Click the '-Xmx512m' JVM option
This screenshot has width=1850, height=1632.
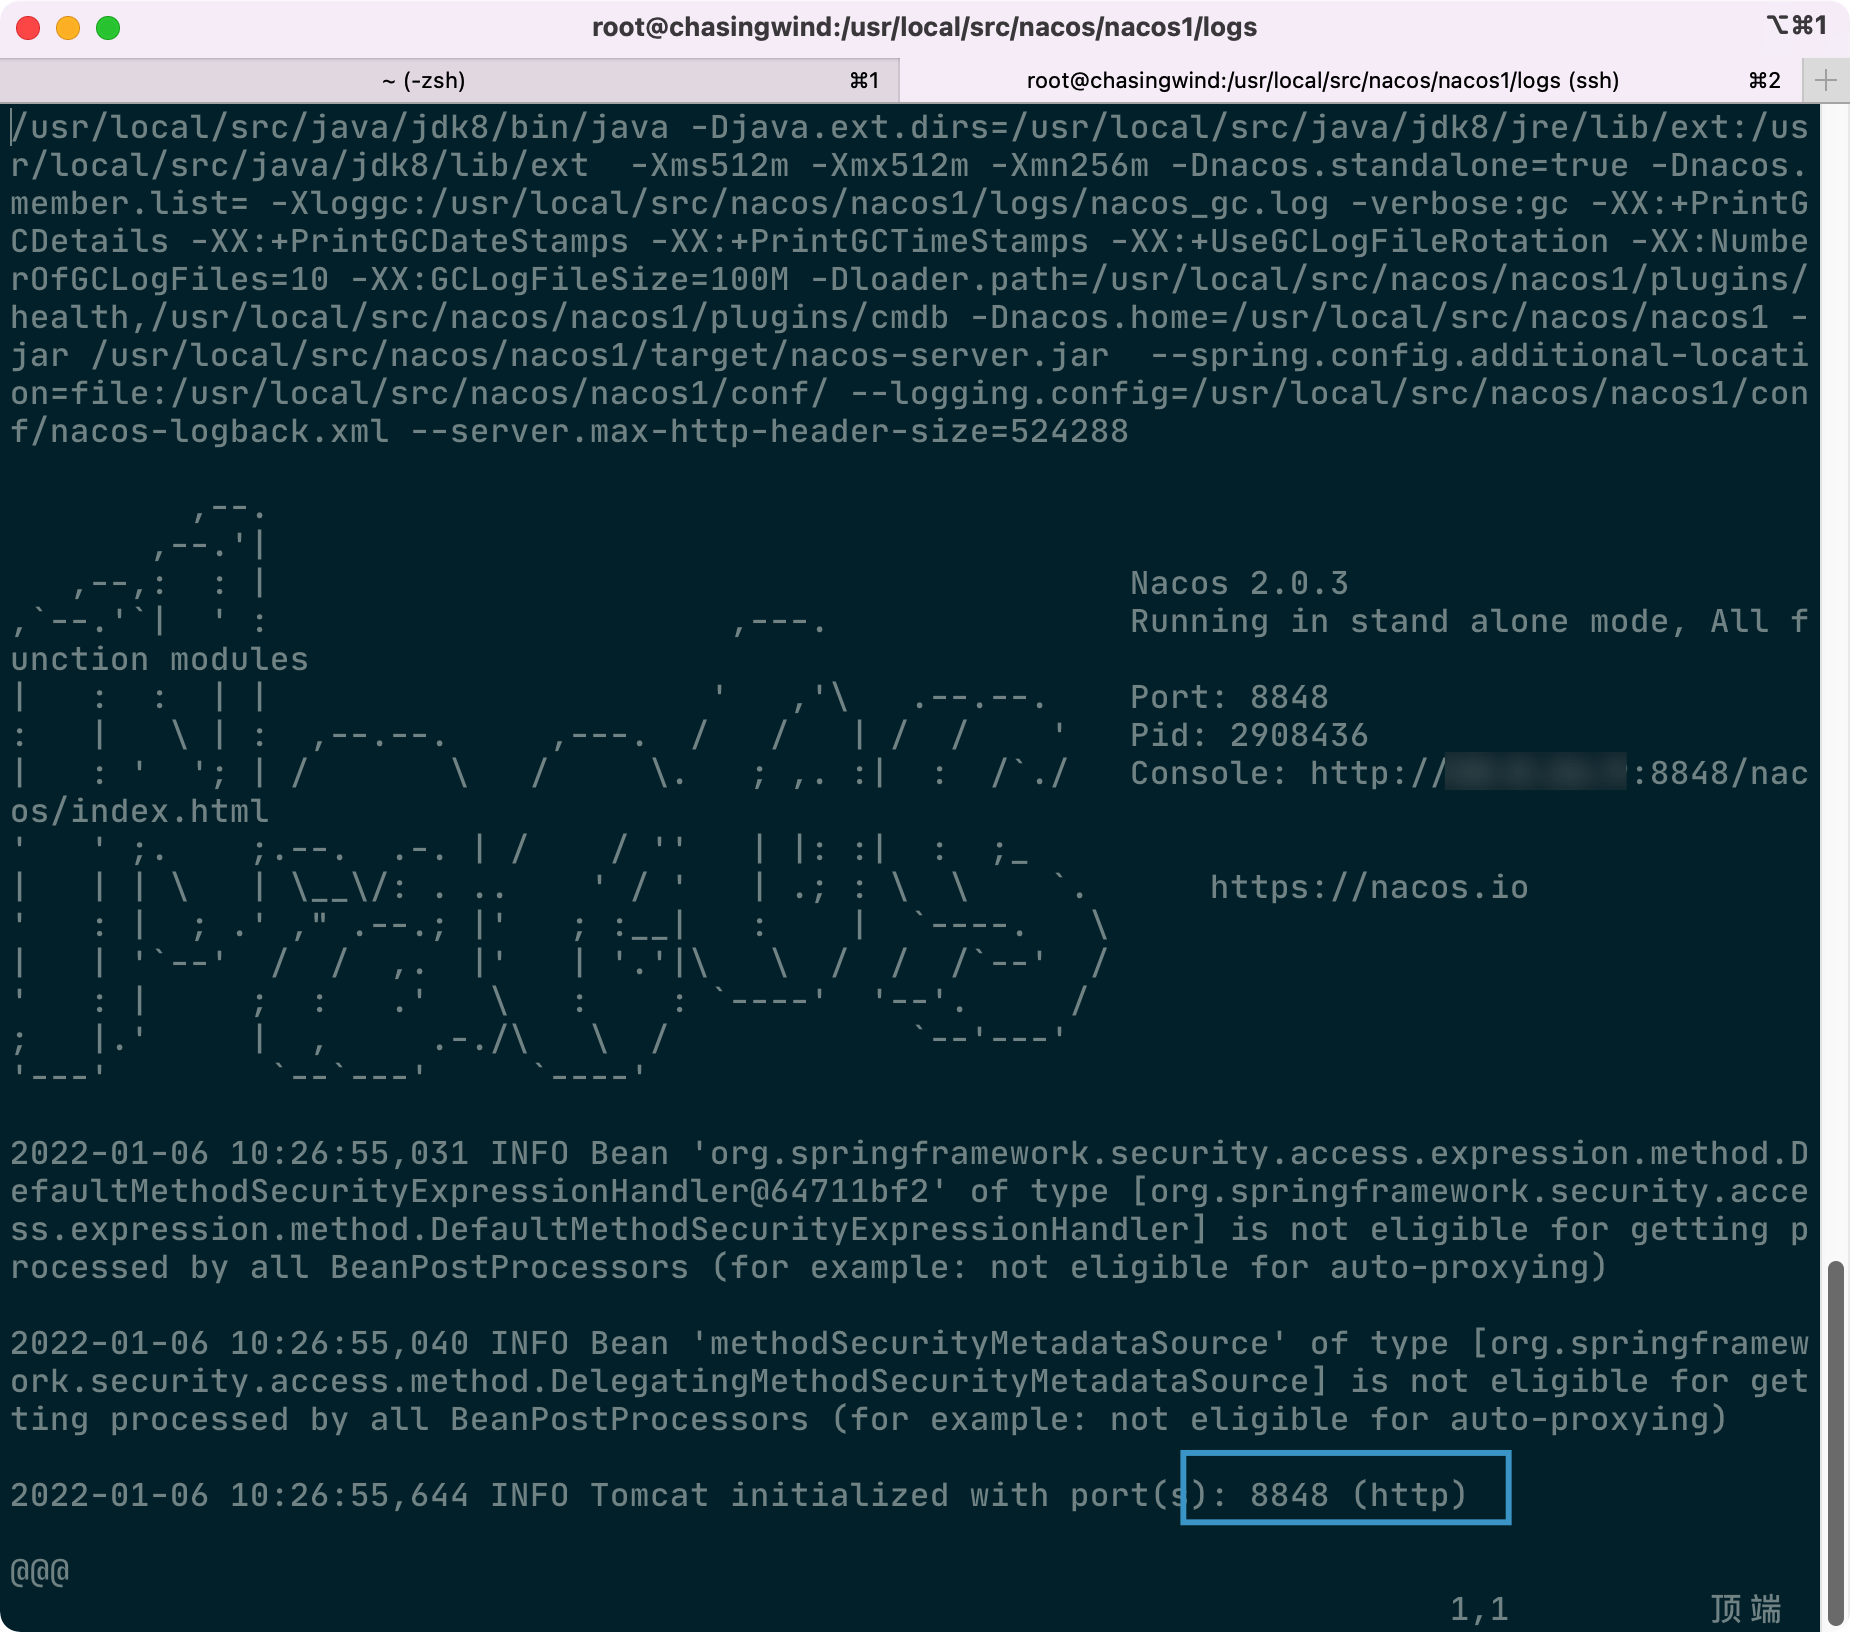click(889, 165)
